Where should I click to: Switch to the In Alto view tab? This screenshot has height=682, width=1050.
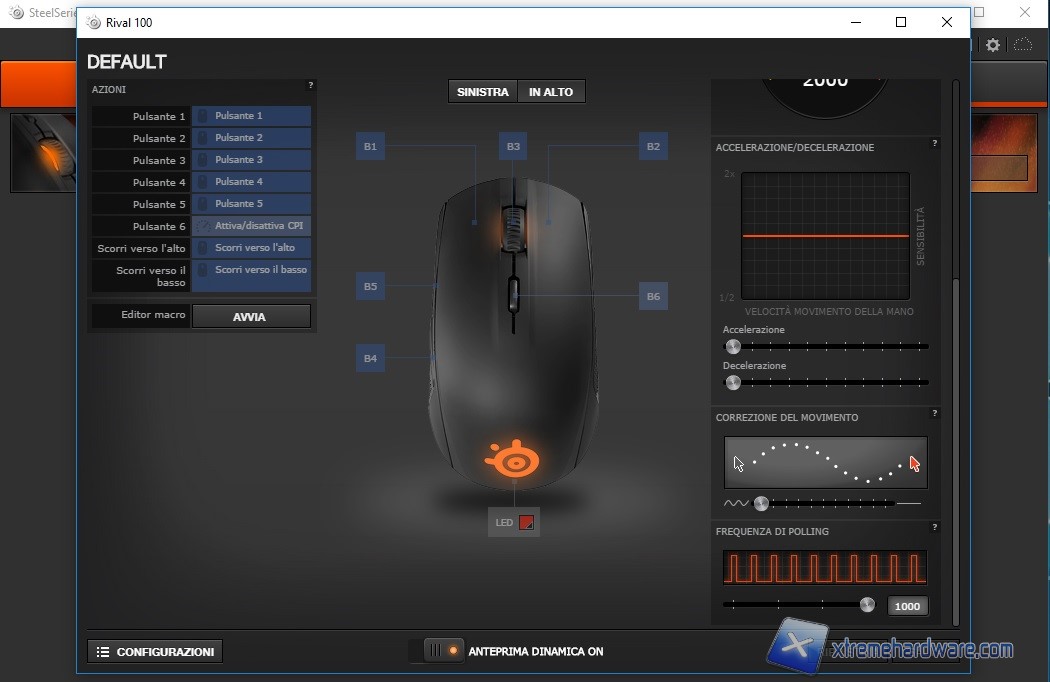click(x=551, y=92)
